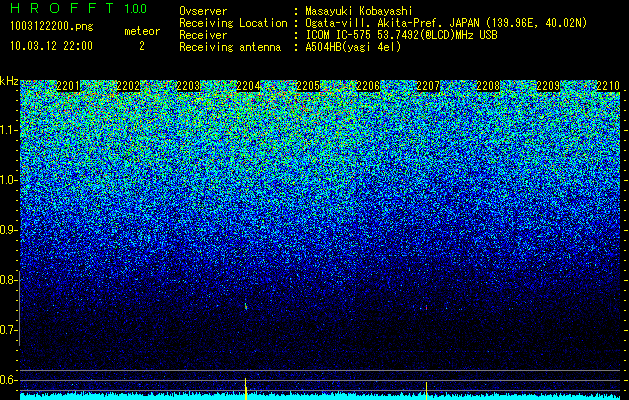
Task: Click the 1.1 kHz axis label
Action: point(8,130)
